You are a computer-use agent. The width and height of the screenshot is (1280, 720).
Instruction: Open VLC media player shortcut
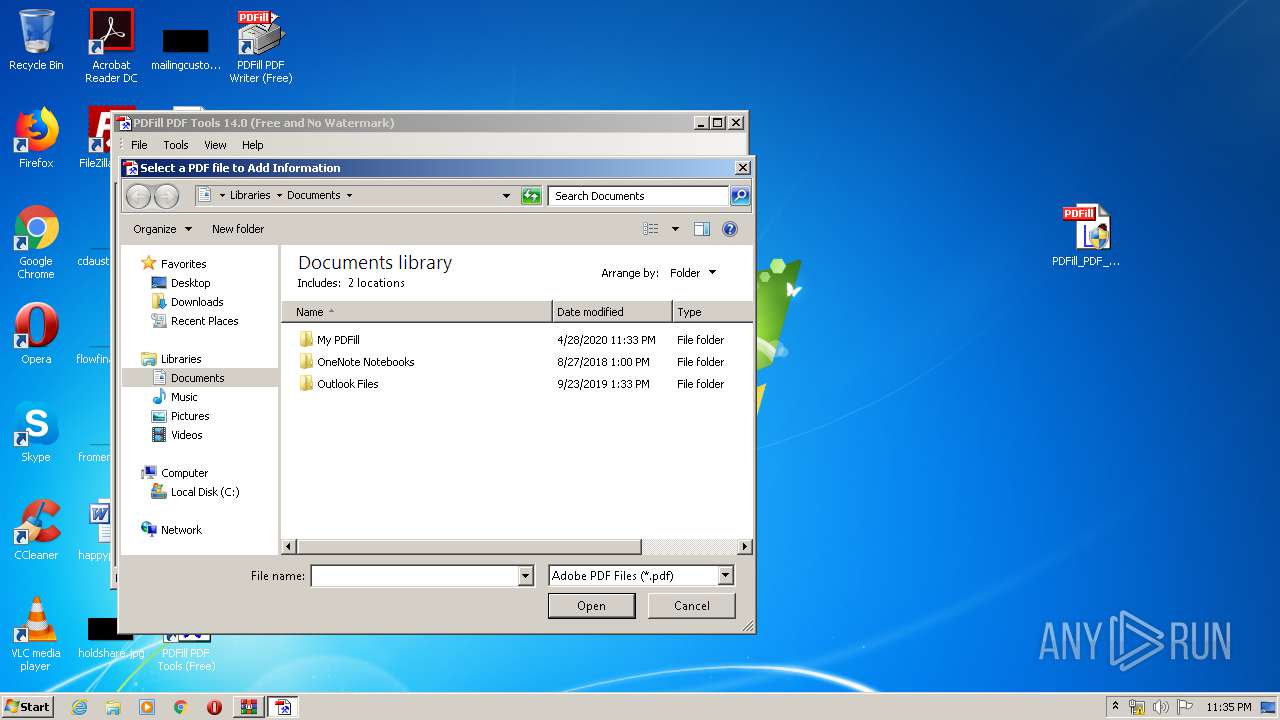(36, 635)
